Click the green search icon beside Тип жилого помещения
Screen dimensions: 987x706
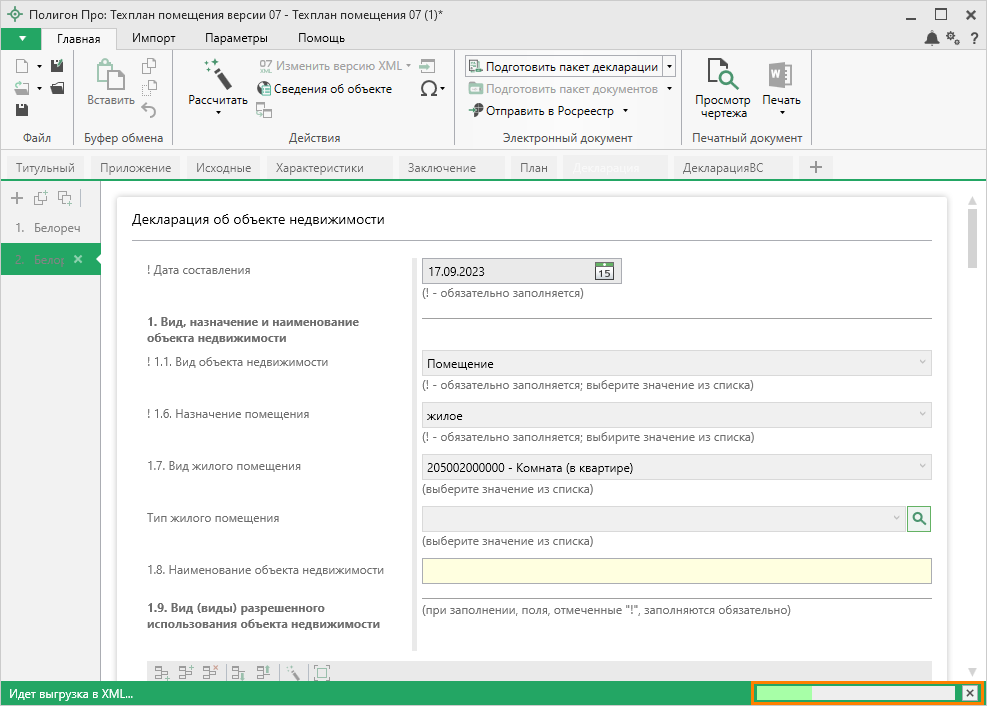point(919,518)
